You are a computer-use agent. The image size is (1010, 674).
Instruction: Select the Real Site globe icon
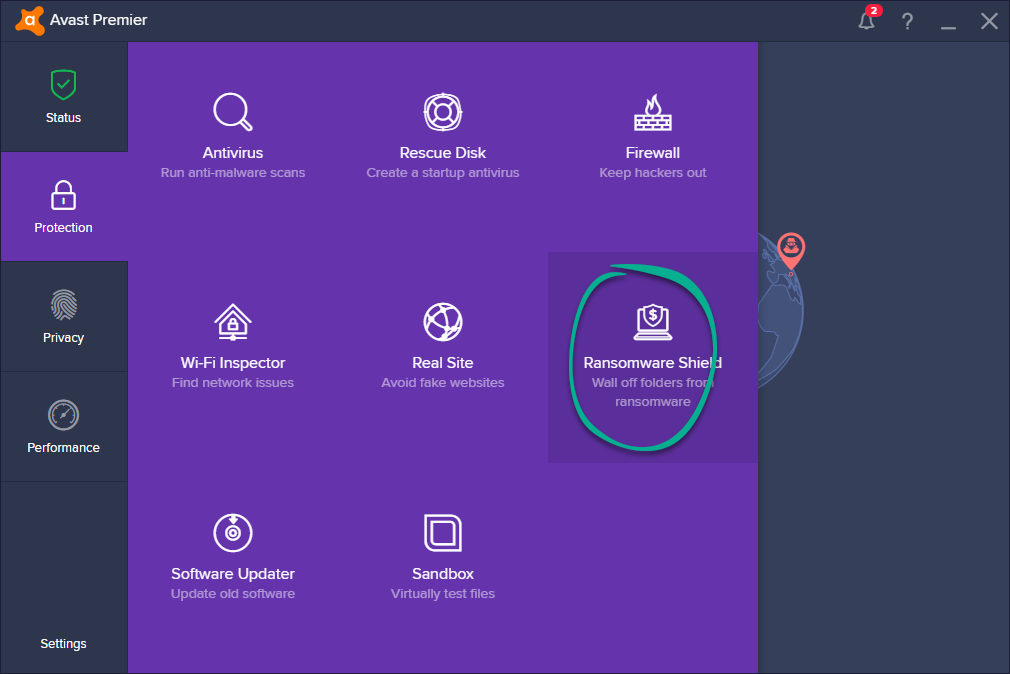tap(442, 322)
